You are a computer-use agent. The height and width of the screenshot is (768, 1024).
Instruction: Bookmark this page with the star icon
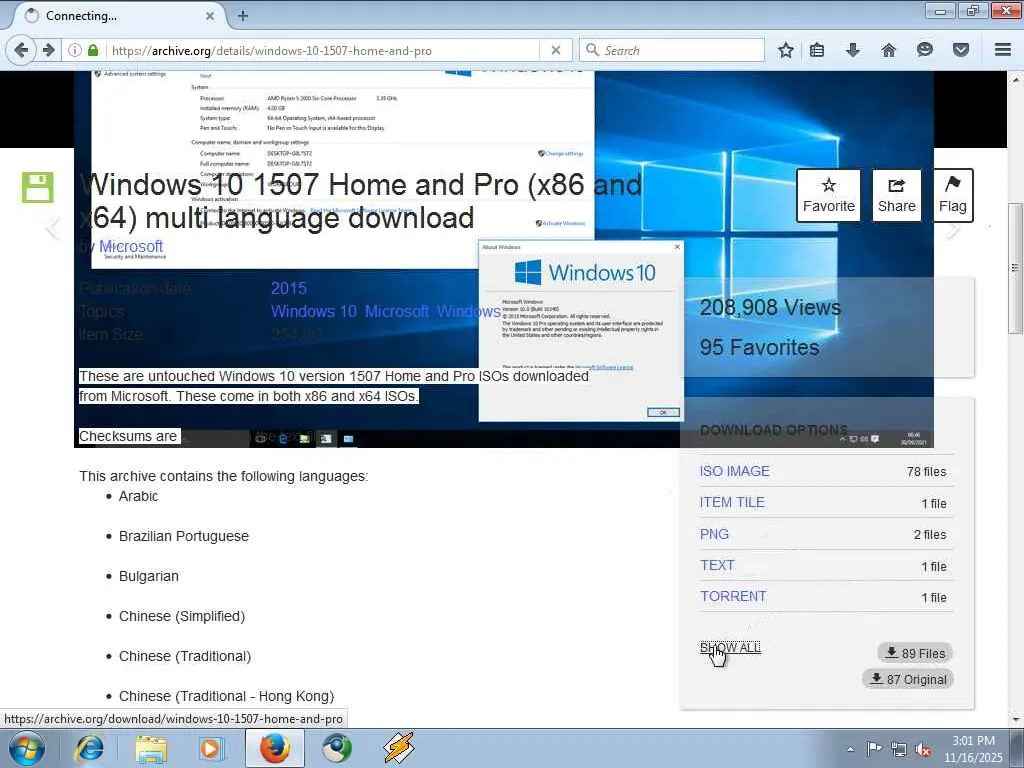[786, 50]
